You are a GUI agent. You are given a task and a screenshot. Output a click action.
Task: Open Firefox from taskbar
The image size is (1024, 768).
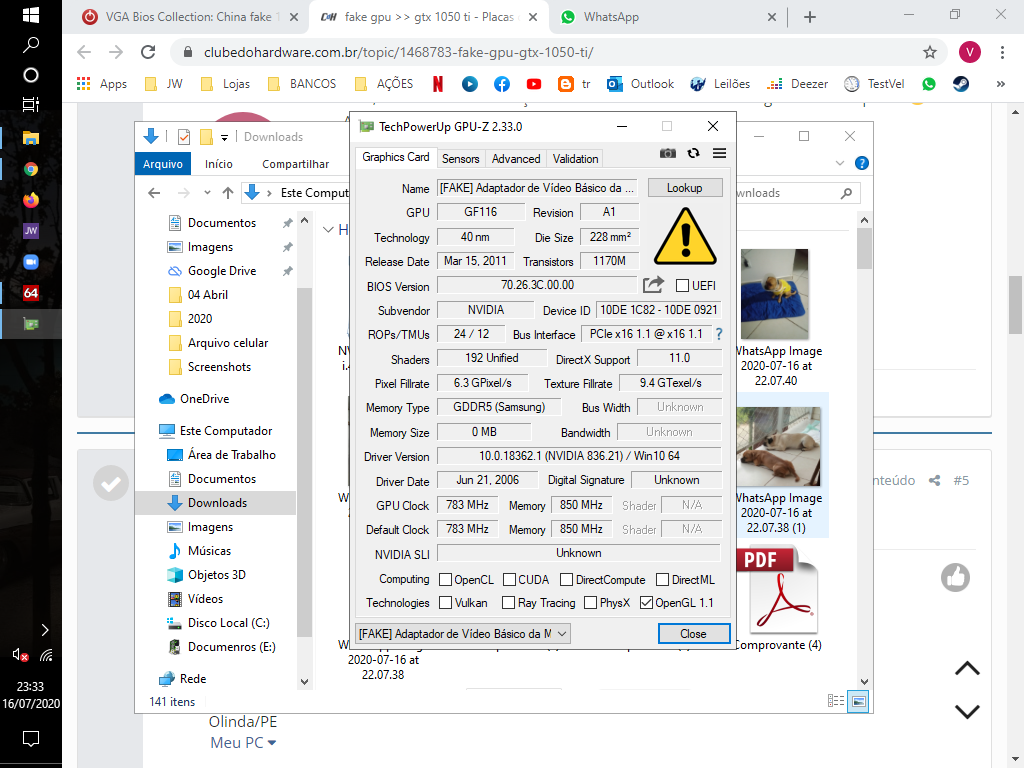pyautogui.click(x=31, y=200)
